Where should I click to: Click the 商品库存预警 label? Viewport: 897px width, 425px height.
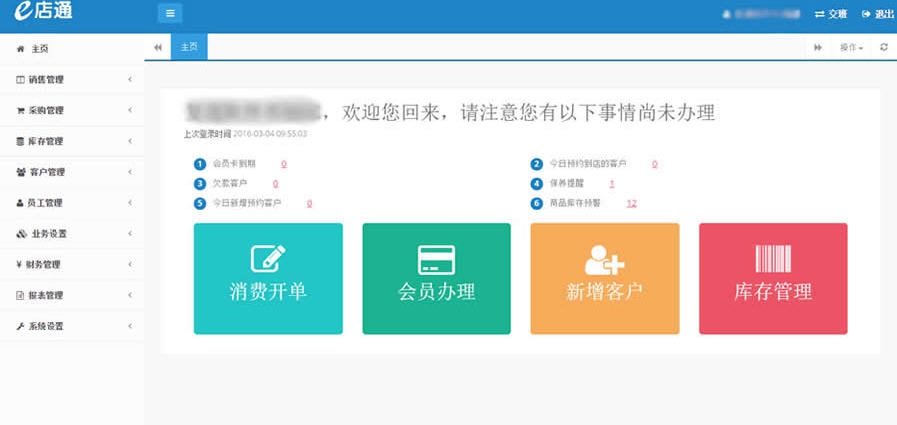(575, 203)
